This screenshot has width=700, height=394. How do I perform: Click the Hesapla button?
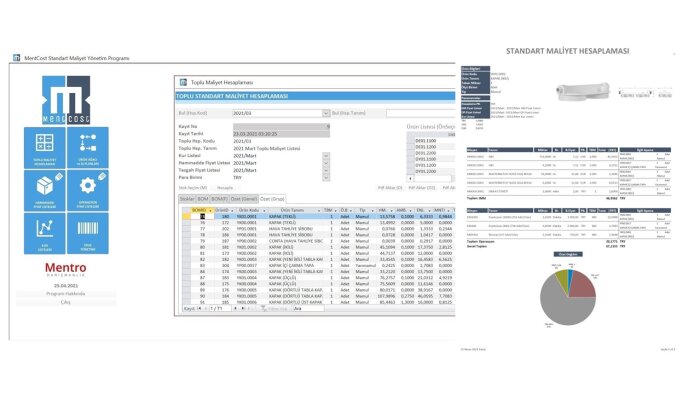tap(225, 188)
